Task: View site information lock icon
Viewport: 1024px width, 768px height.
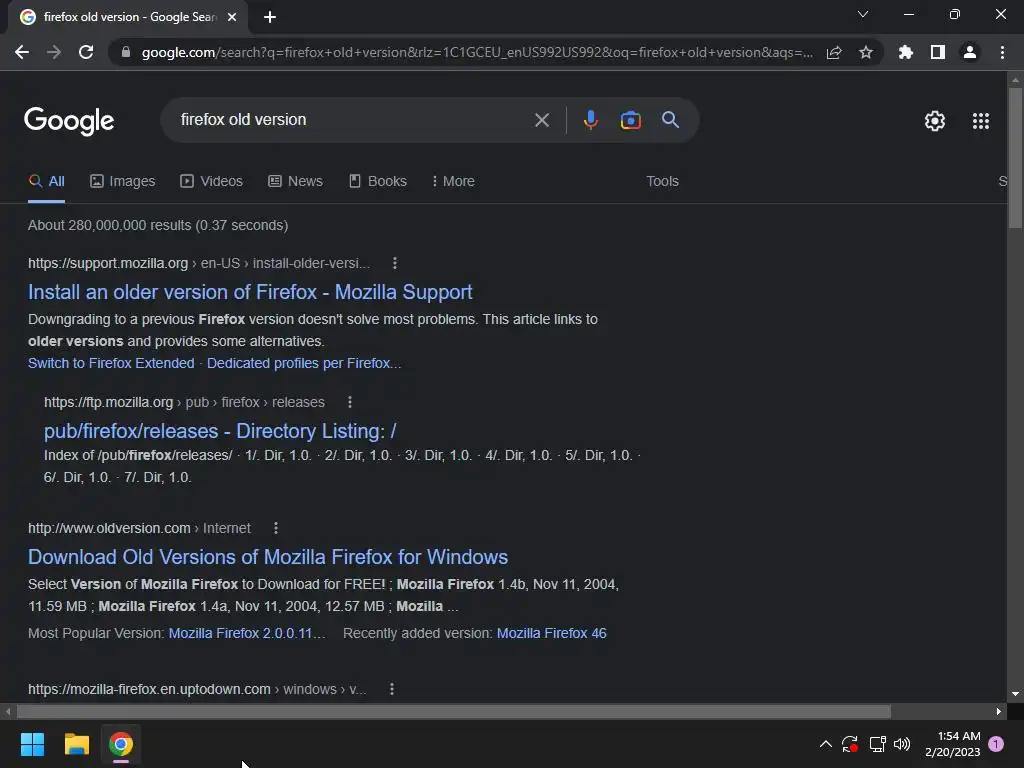Action: (x=126, y=52)
